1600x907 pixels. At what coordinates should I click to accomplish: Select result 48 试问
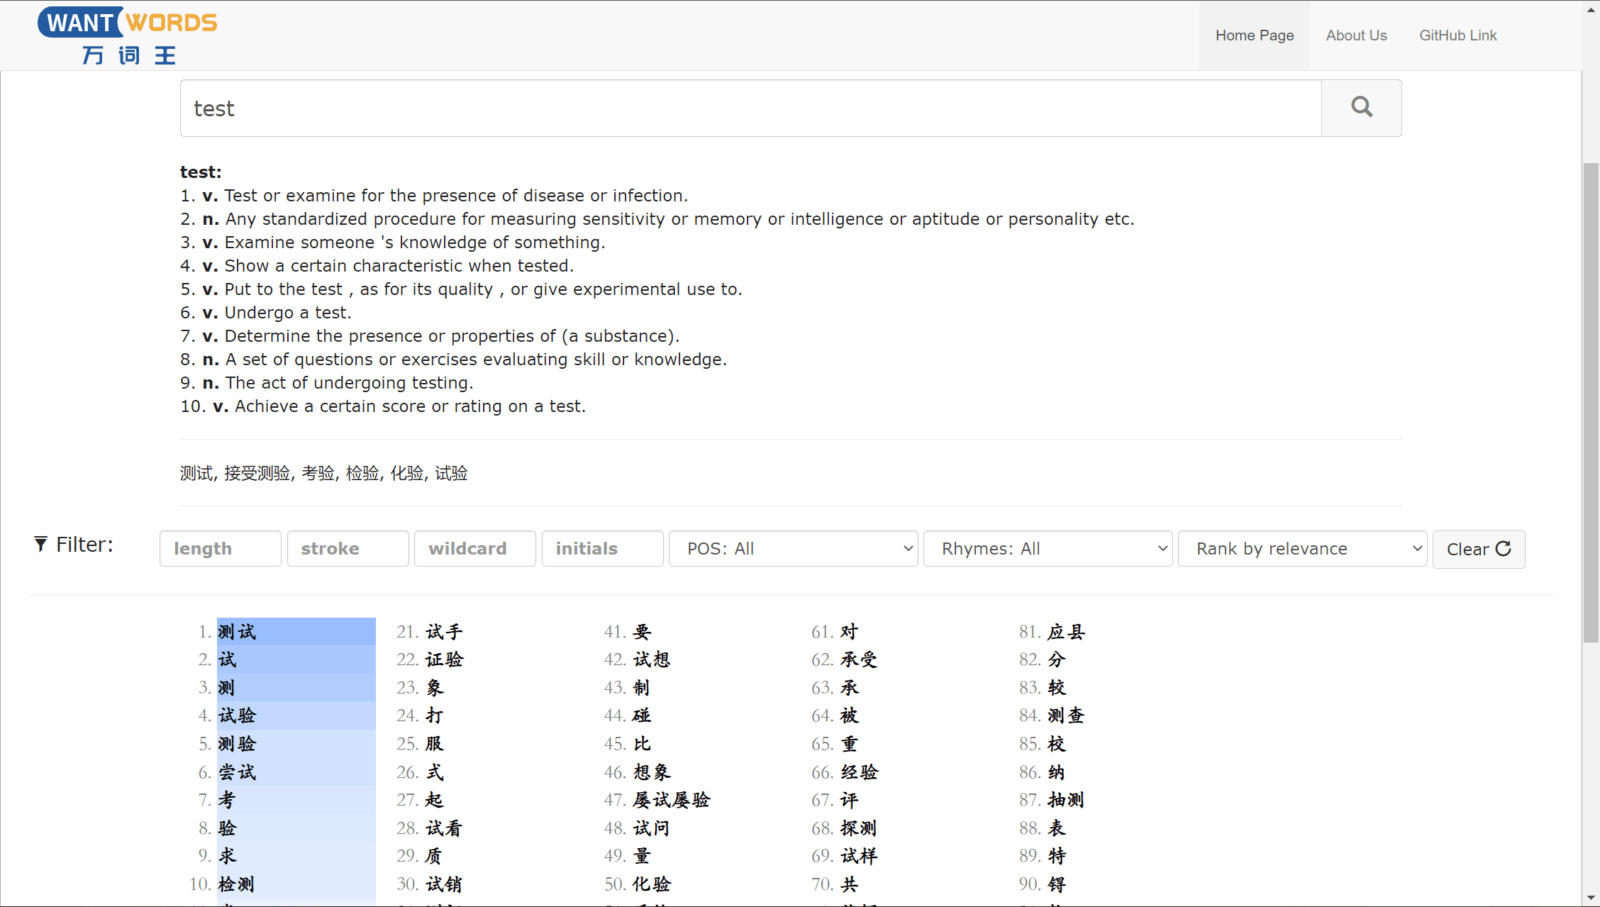(651, 828)
